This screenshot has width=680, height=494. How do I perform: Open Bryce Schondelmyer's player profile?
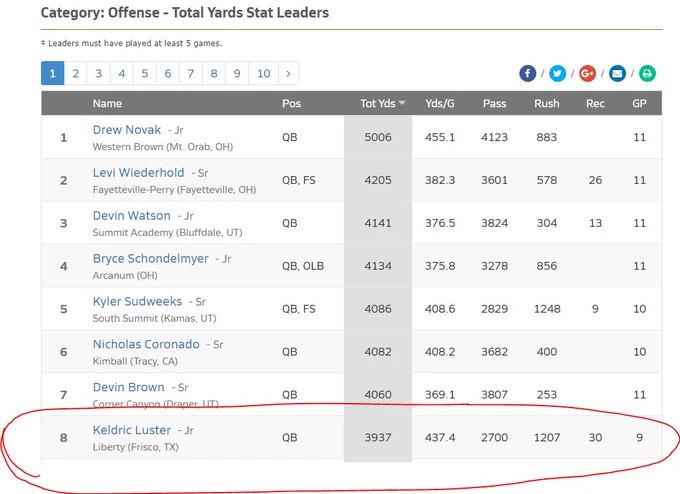(x=150, y=258)
